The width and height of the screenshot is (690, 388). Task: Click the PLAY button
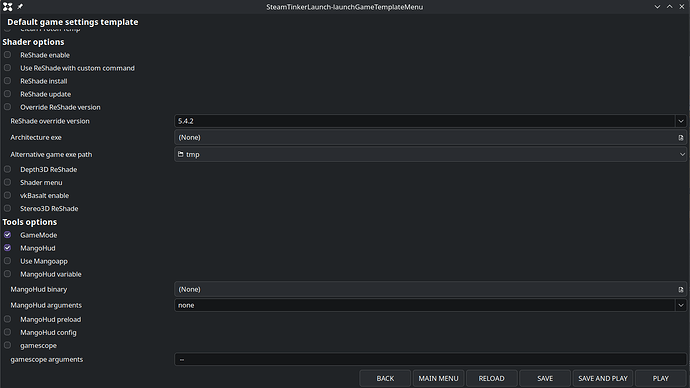(x=661, y=378)
